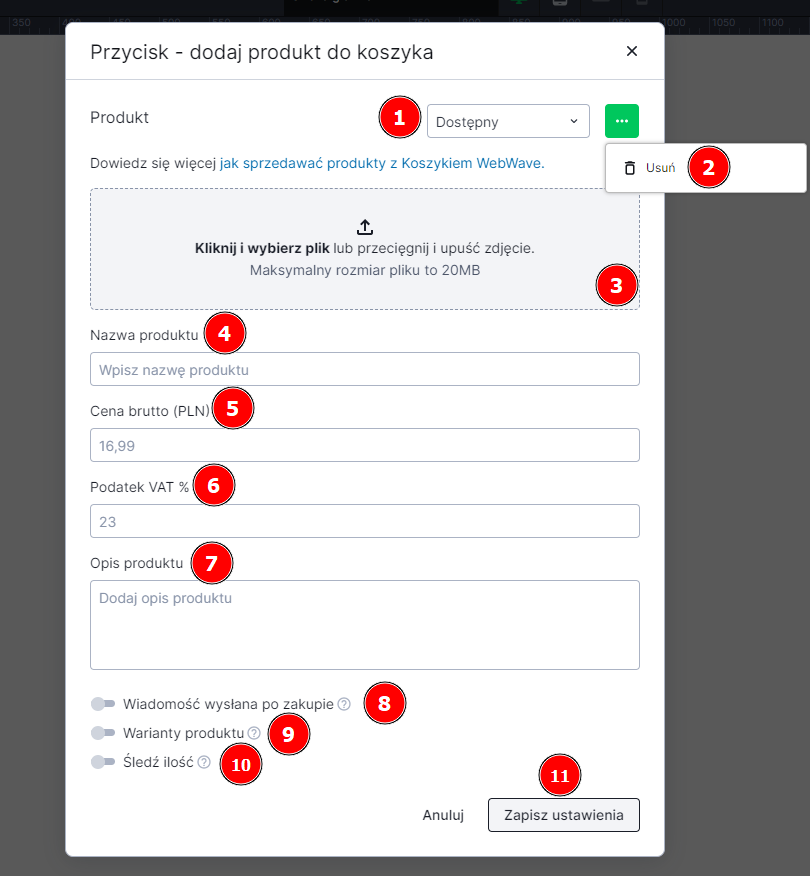Screen dimensions: 810x876
Task: Click into the Opis produktu text area
Action: coord(364,625)
